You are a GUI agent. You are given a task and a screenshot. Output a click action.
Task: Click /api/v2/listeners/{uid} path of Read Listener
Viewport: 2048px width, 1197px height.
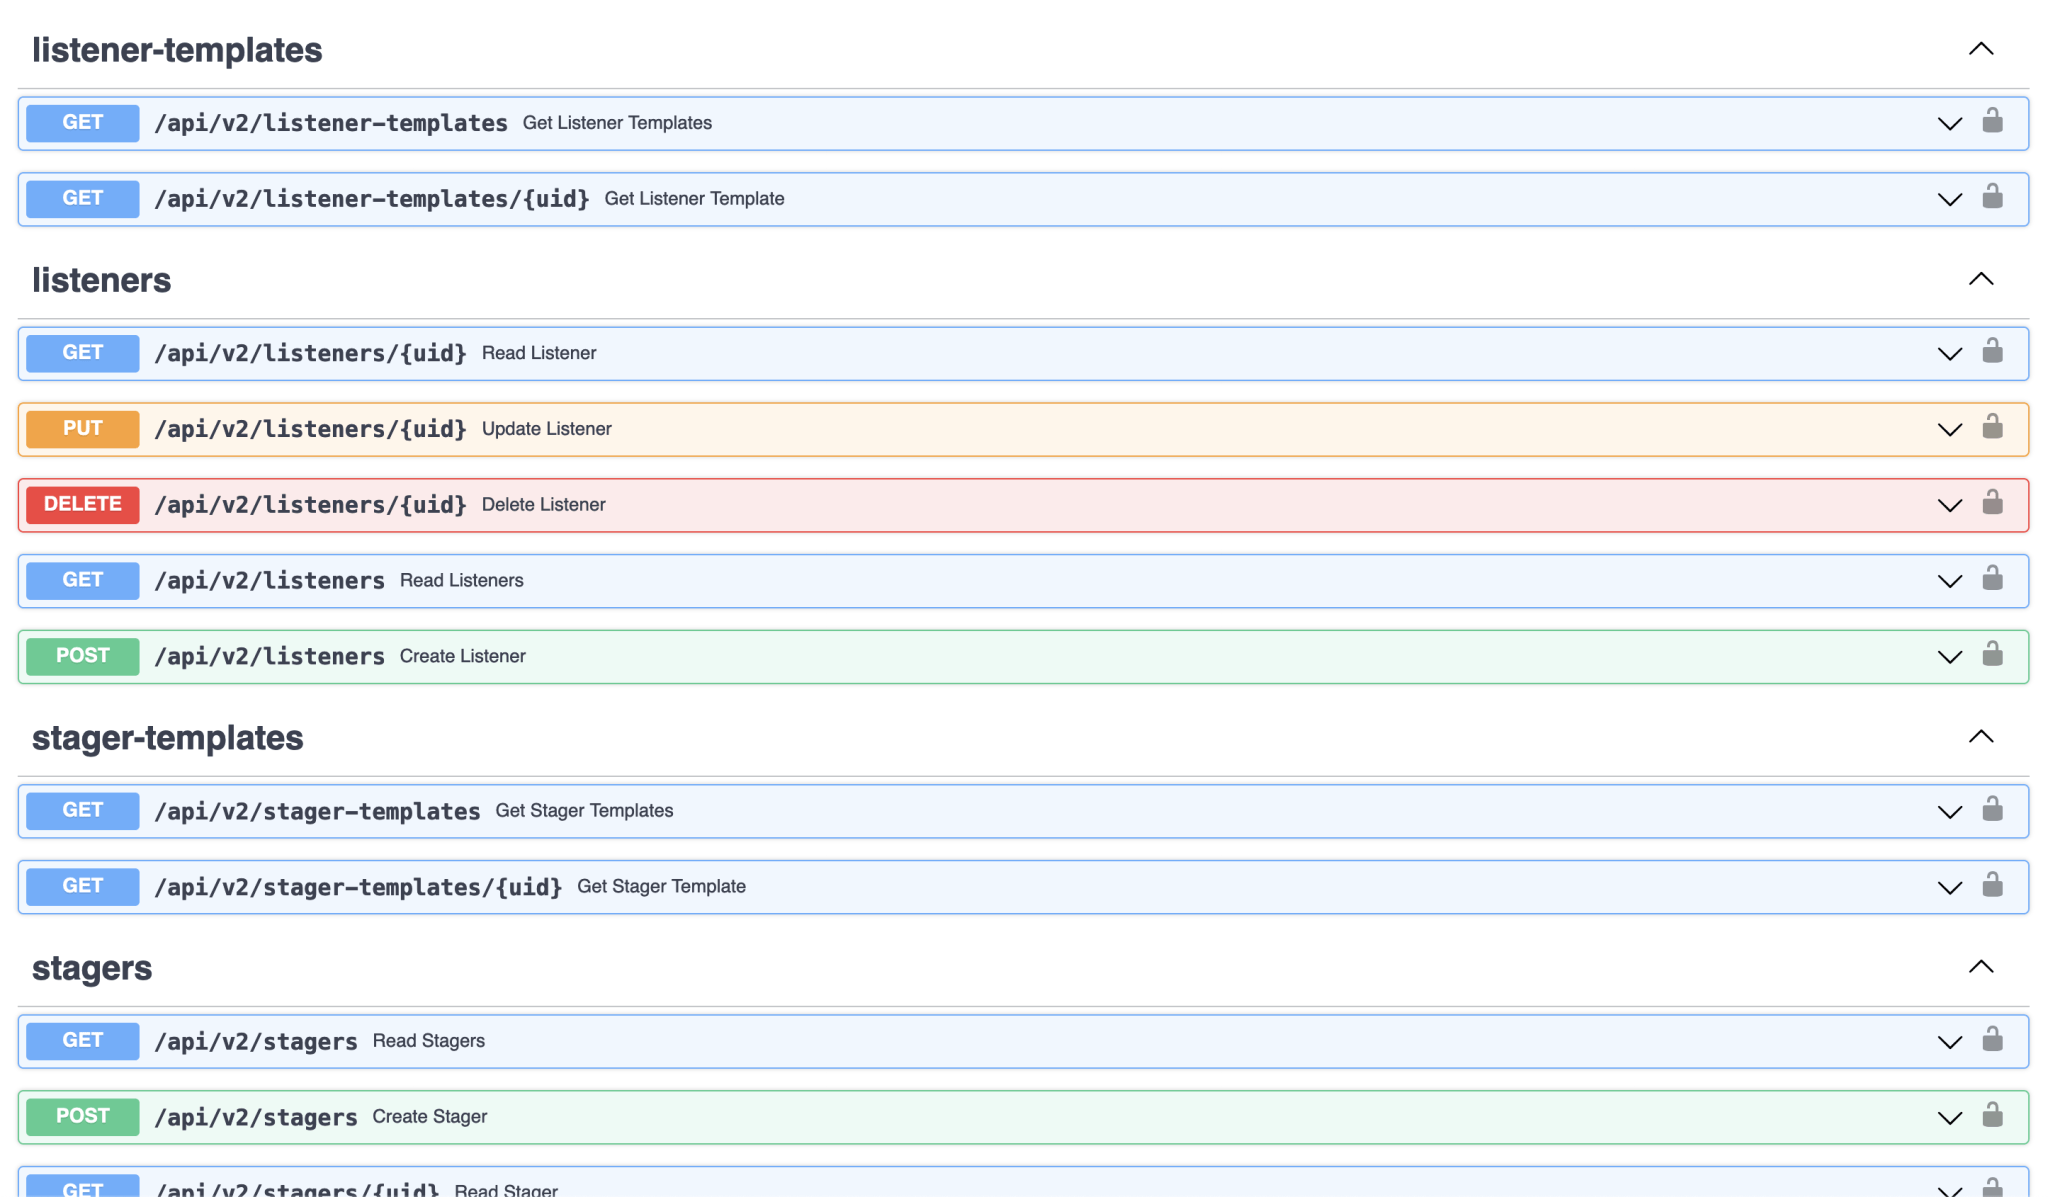coord(310,353)
